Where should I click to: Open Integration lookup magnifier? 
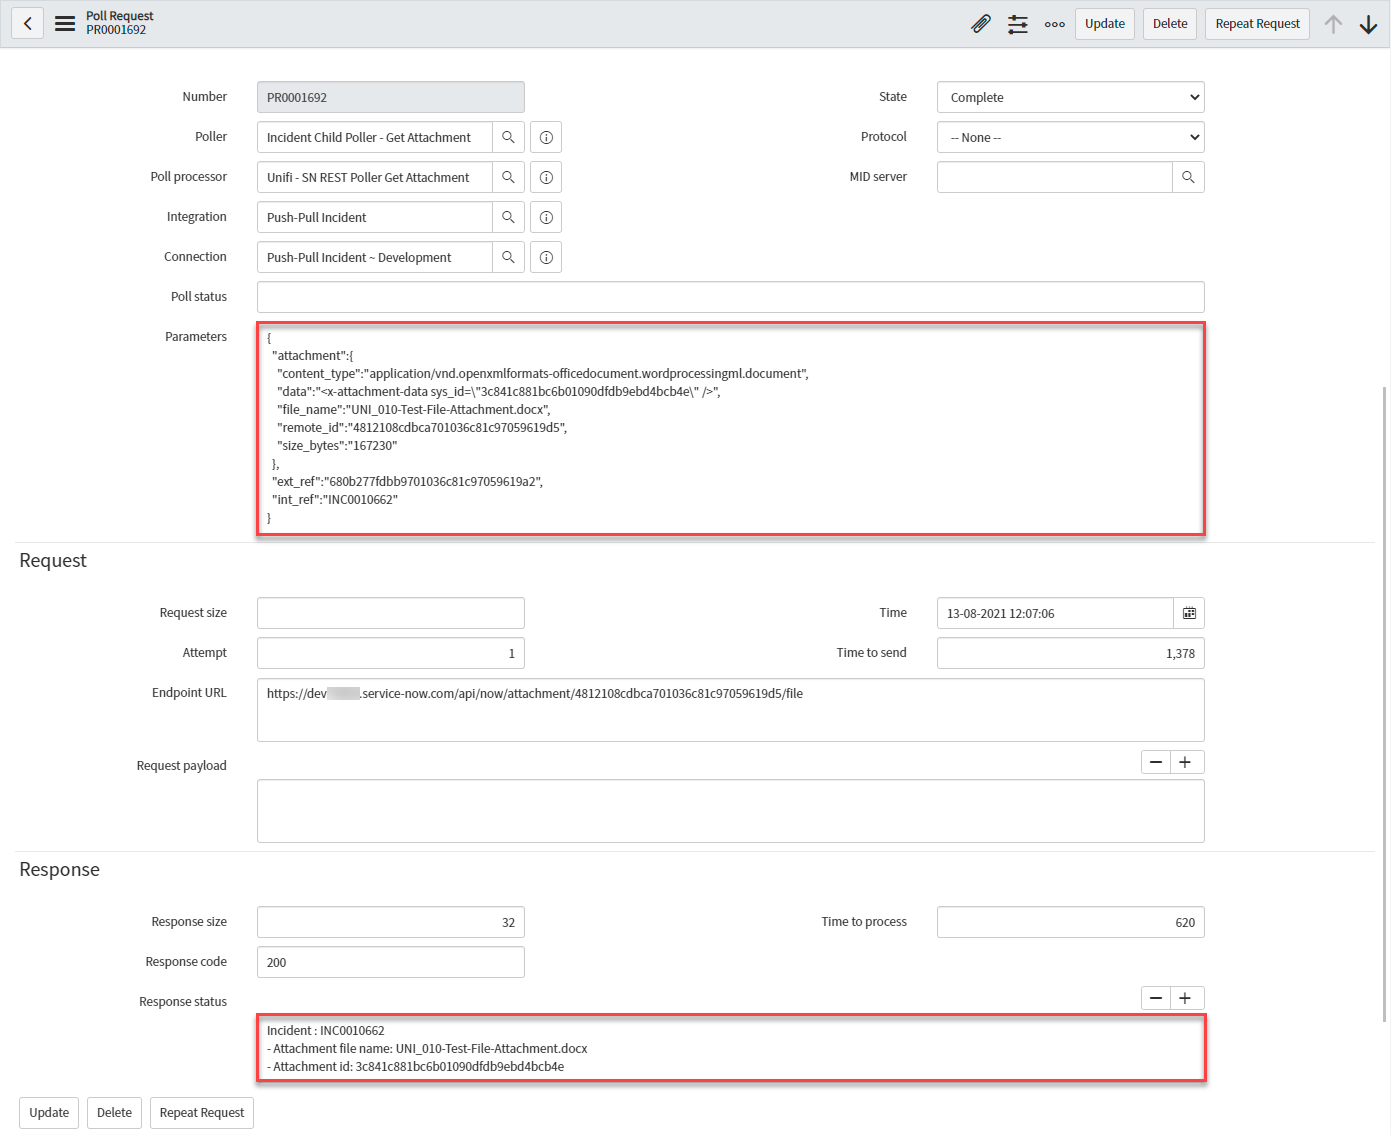pos(508,217)
